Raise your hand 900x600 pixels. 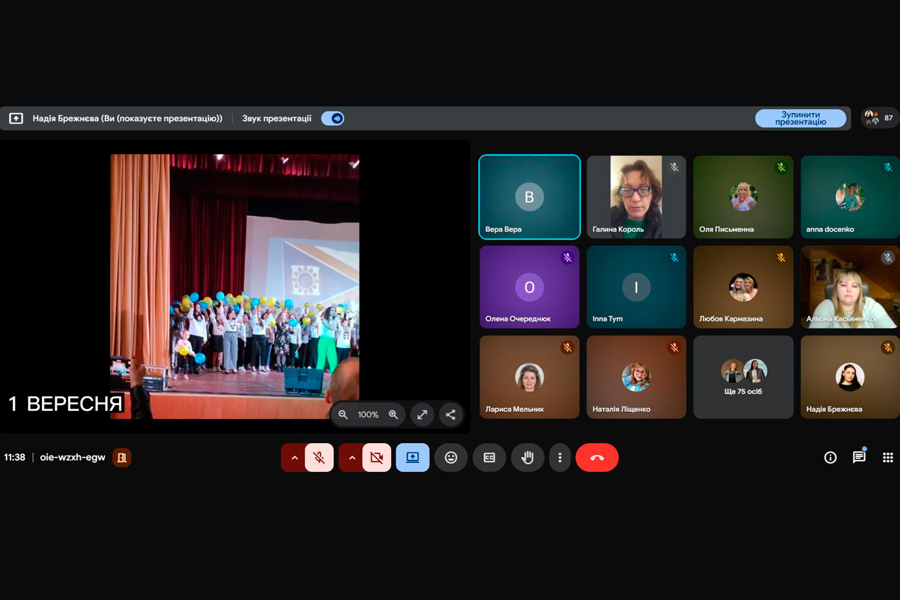(x=527, y=458)
